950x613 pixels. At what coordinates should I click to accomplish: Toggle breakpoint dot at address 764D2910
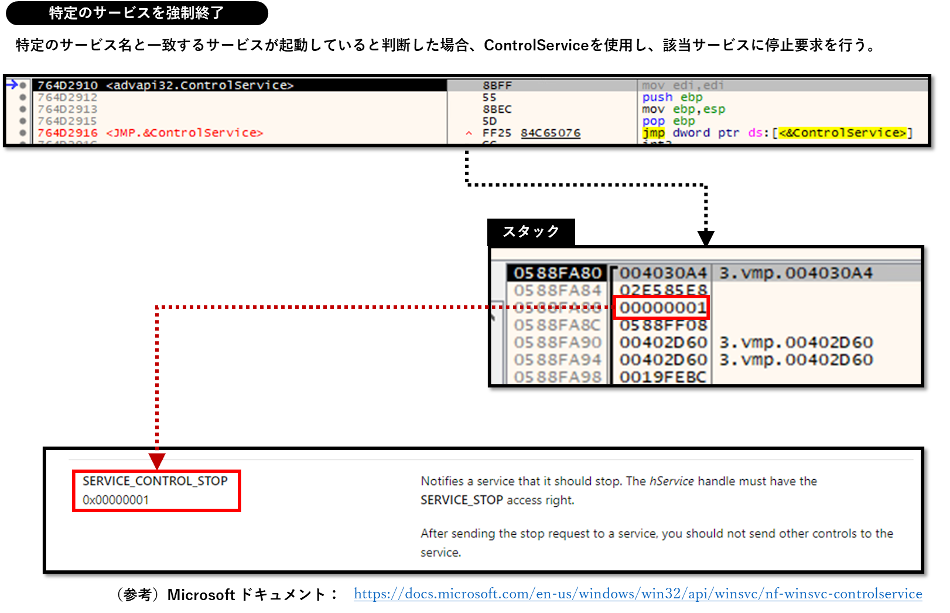[x=25, y=86]
